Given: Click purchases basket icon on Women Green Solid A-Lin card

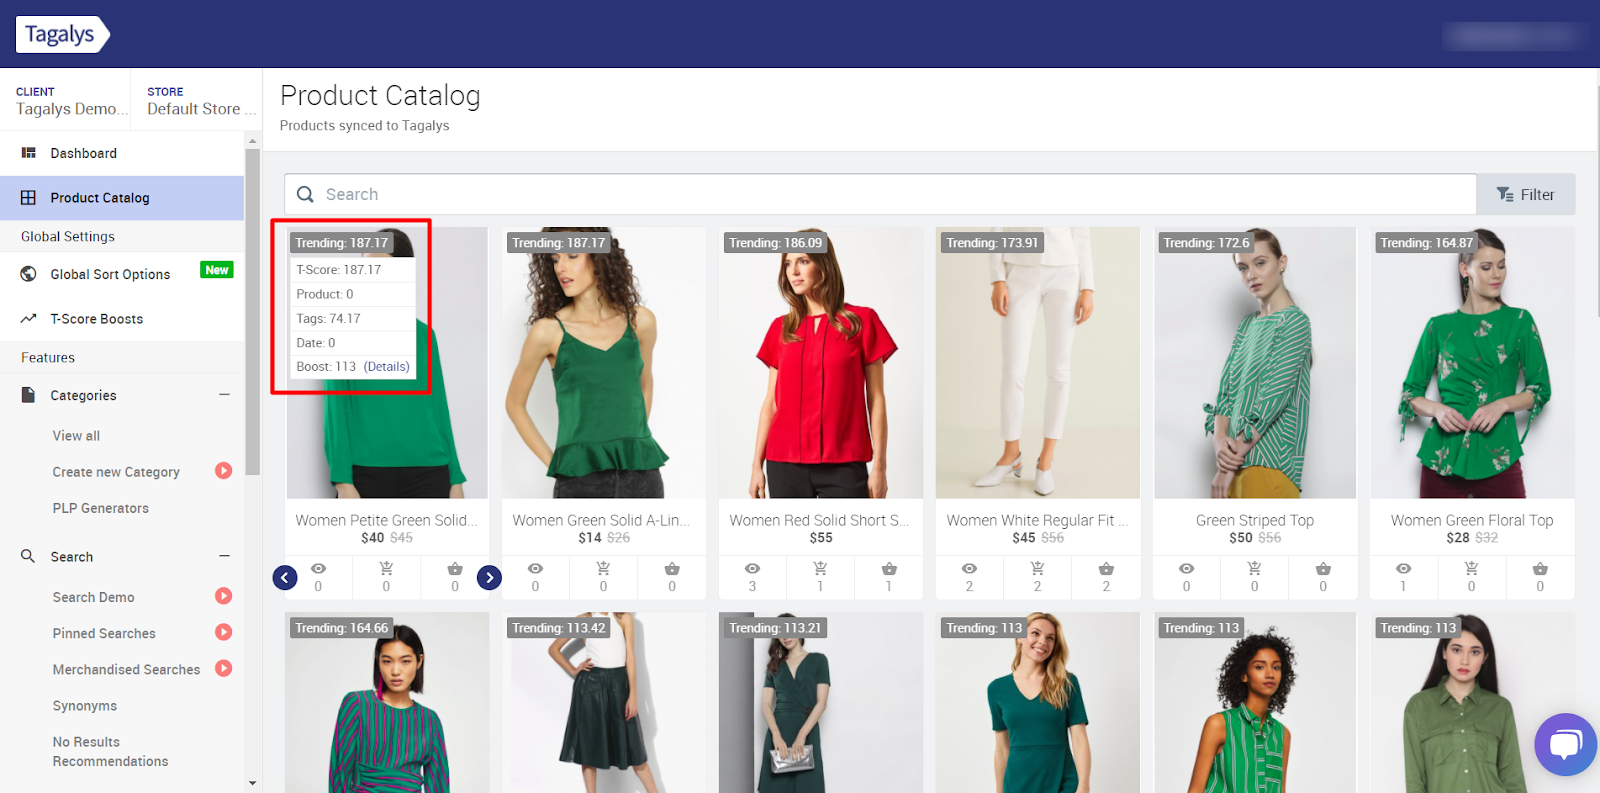Looking at the screenshot, I should [x=672, y=568].
